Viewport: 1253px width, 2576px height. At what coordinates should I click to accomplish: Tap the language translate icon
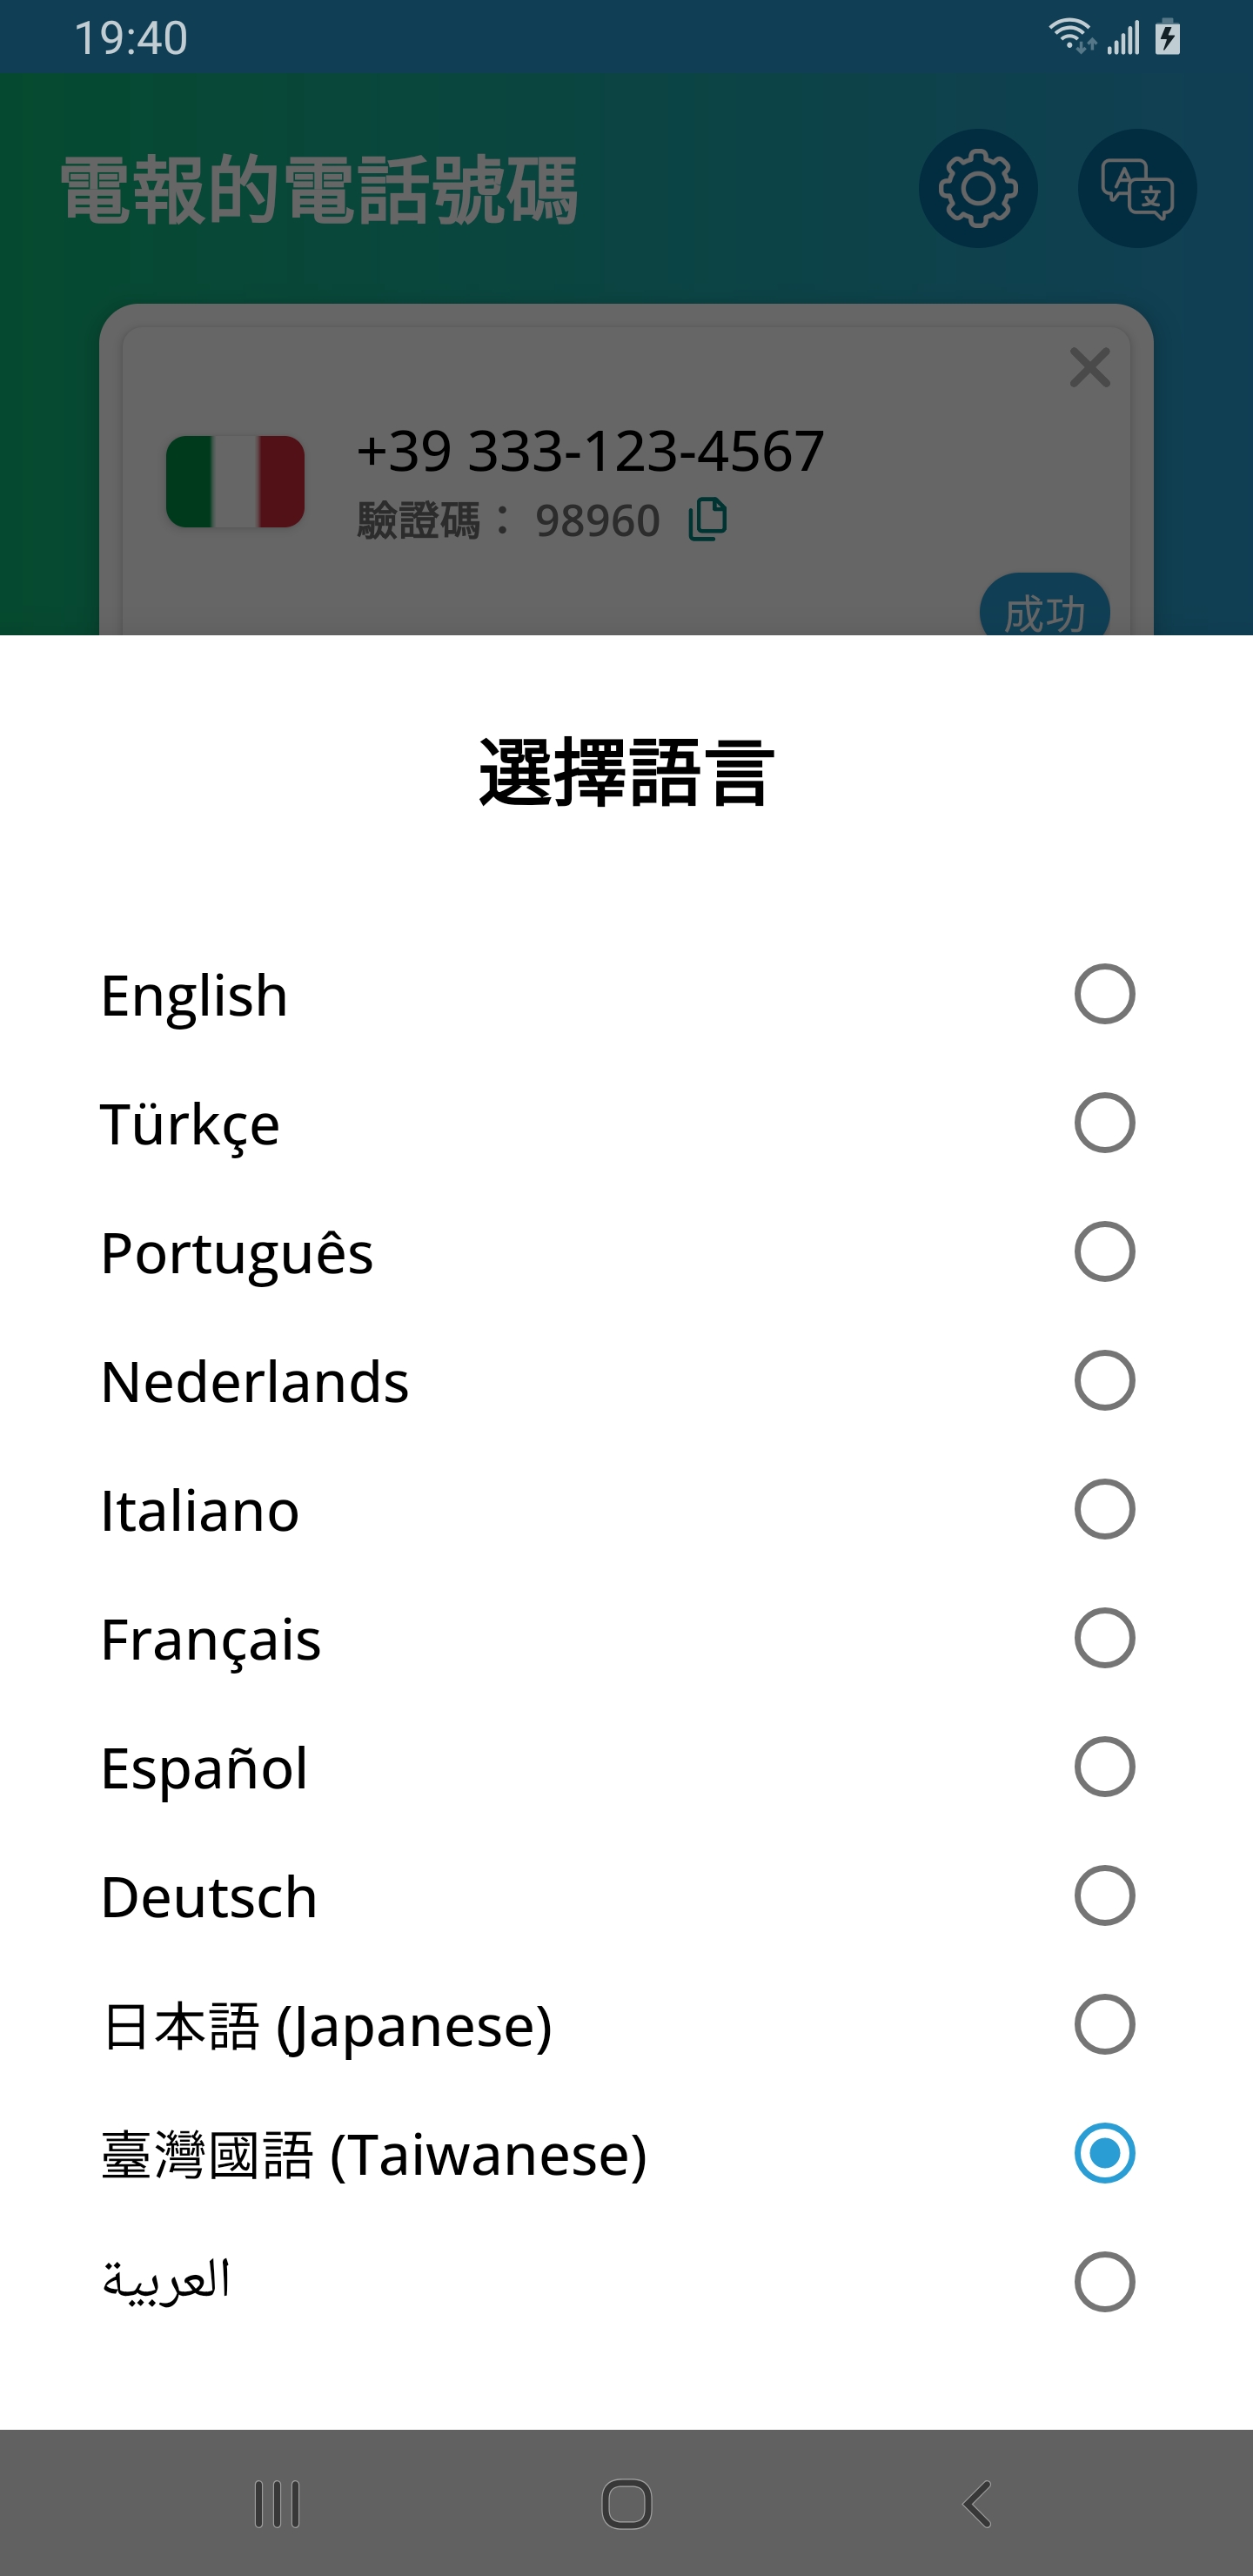coord(1136,189)
